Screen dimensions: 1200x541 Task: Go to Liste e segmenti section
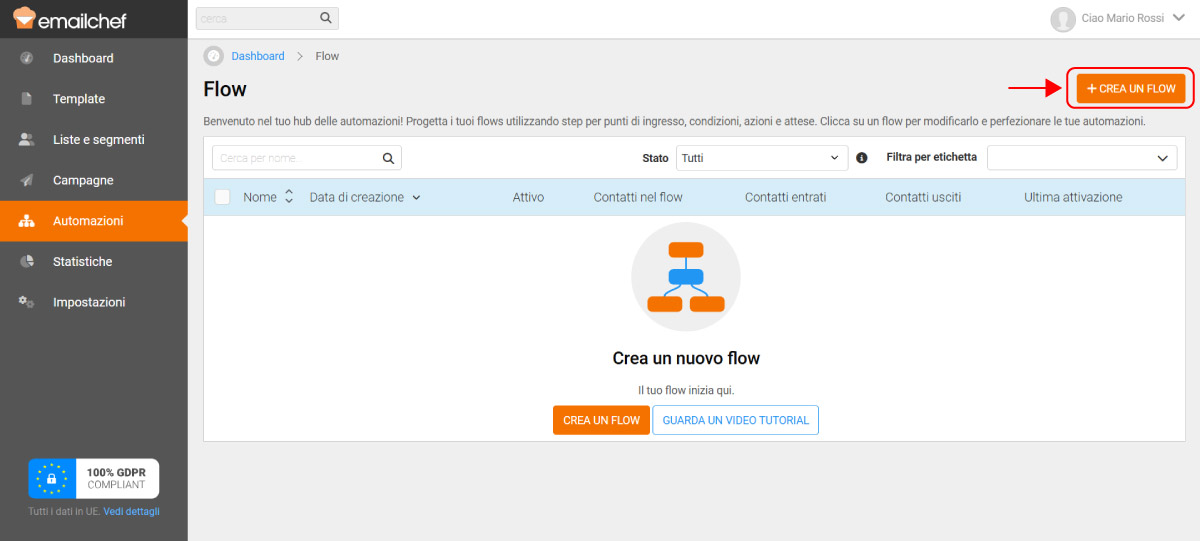coord(98,140)
